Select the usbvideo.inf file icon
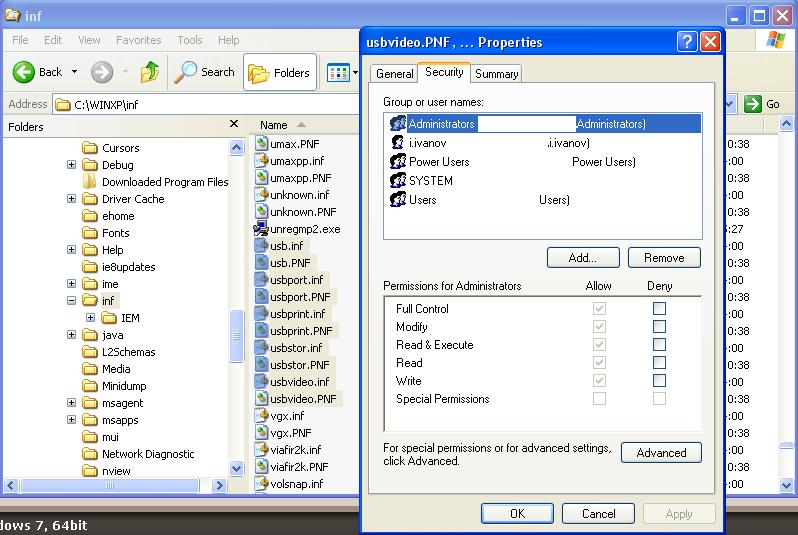This screenshot has width=798, height=535. tap(261, 382)
